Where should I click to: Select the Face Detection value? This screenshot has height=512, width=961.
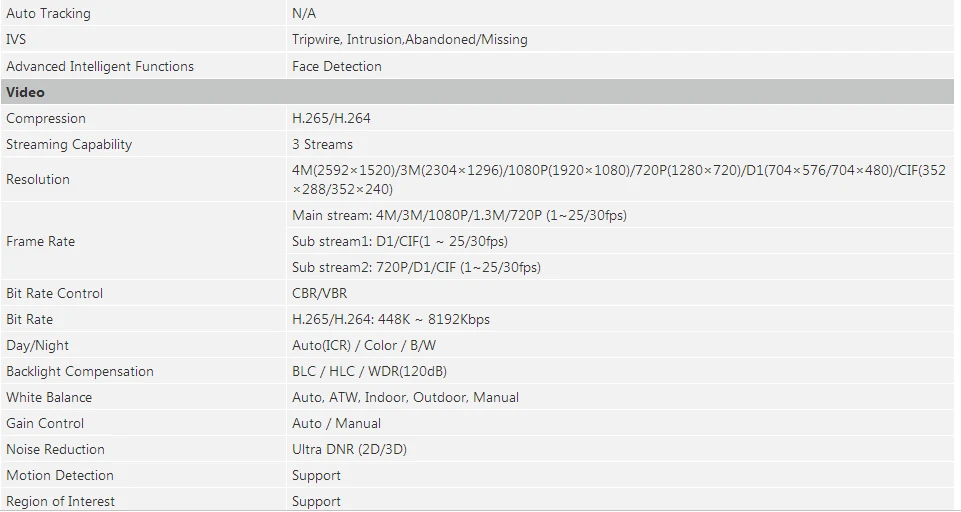tap(336, 66)
